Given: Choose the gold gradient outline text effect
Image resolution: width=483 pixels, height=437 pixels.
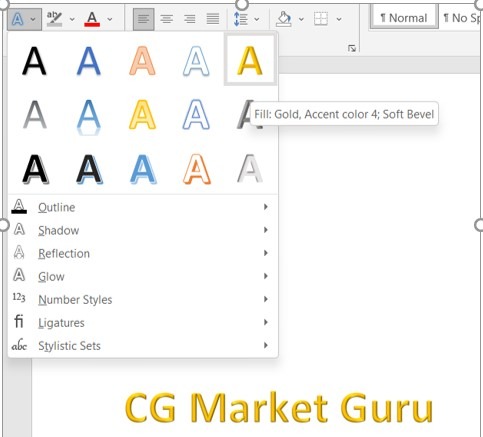Looking at the screenshot, I should (142, 115).
